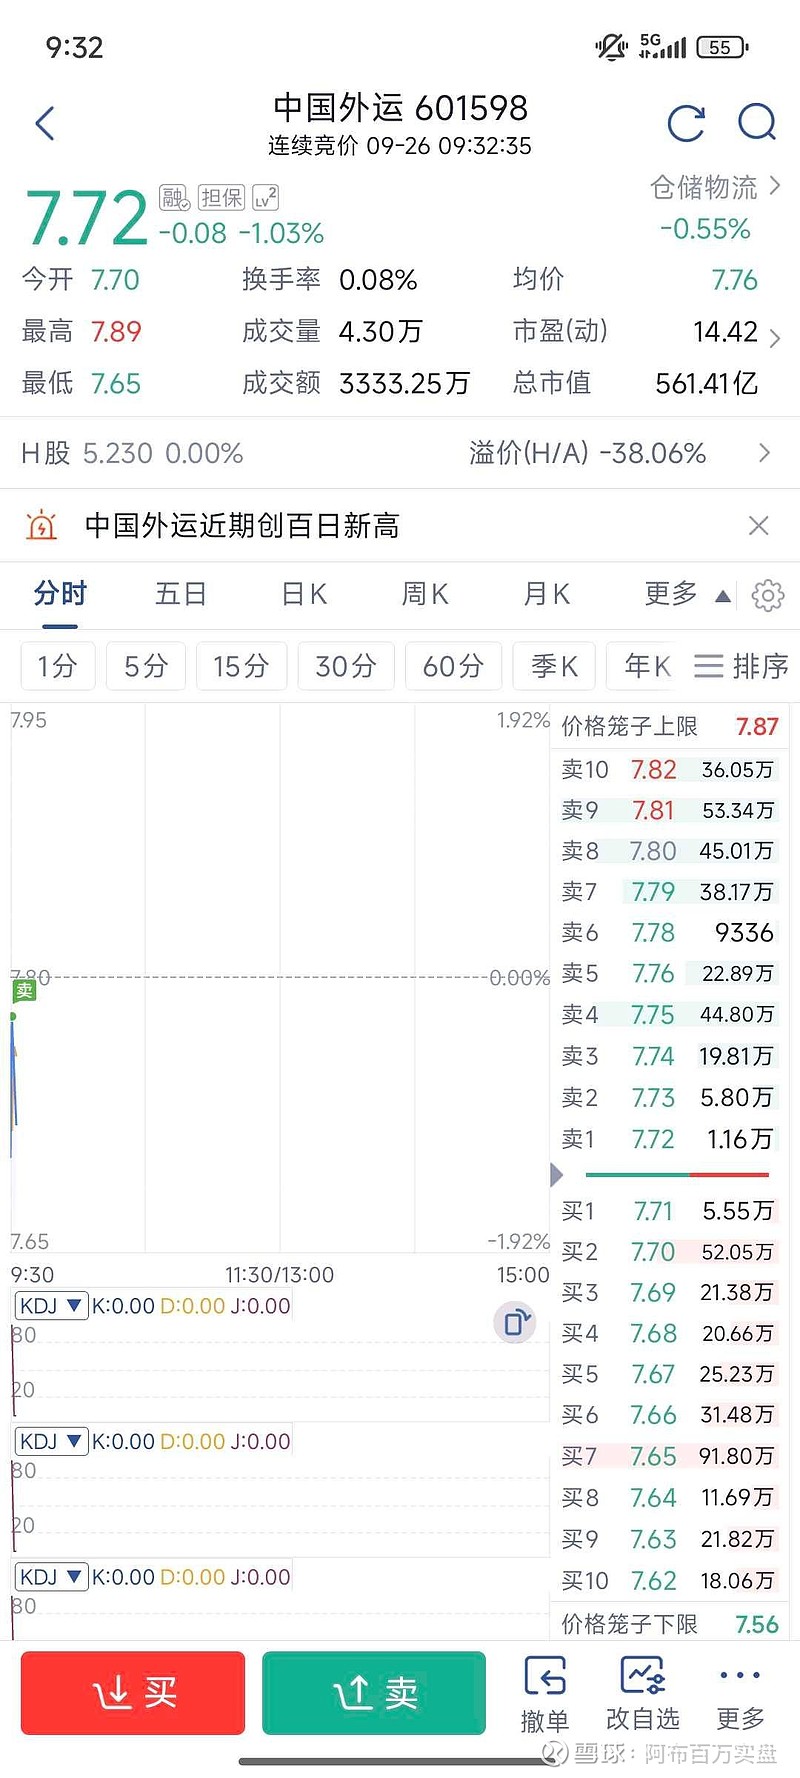Expand H股 premium details chevron
This screenshot has width=800, height=1778.
click(x=765, y=453)
